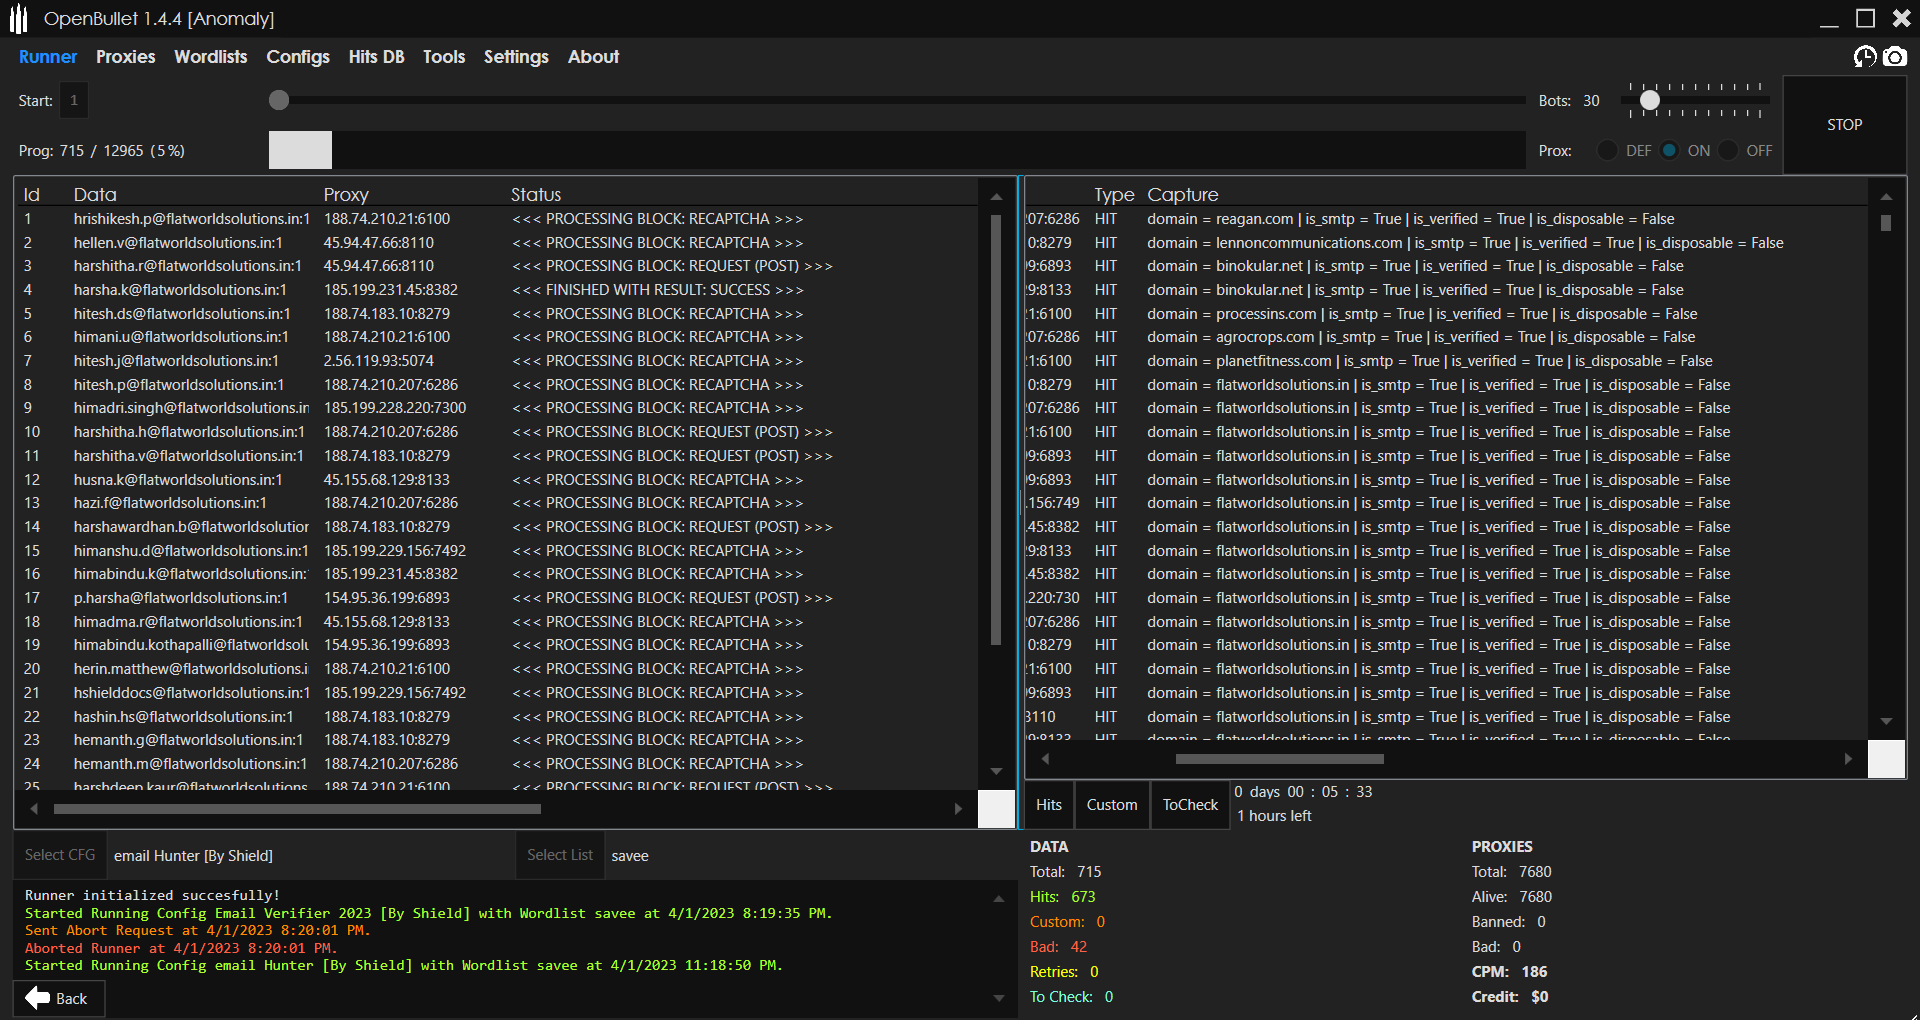The width and height of the screenshot is (1920, 1020).
Task: Sort bots list by Data column header
Action: (x=95, y=195)
